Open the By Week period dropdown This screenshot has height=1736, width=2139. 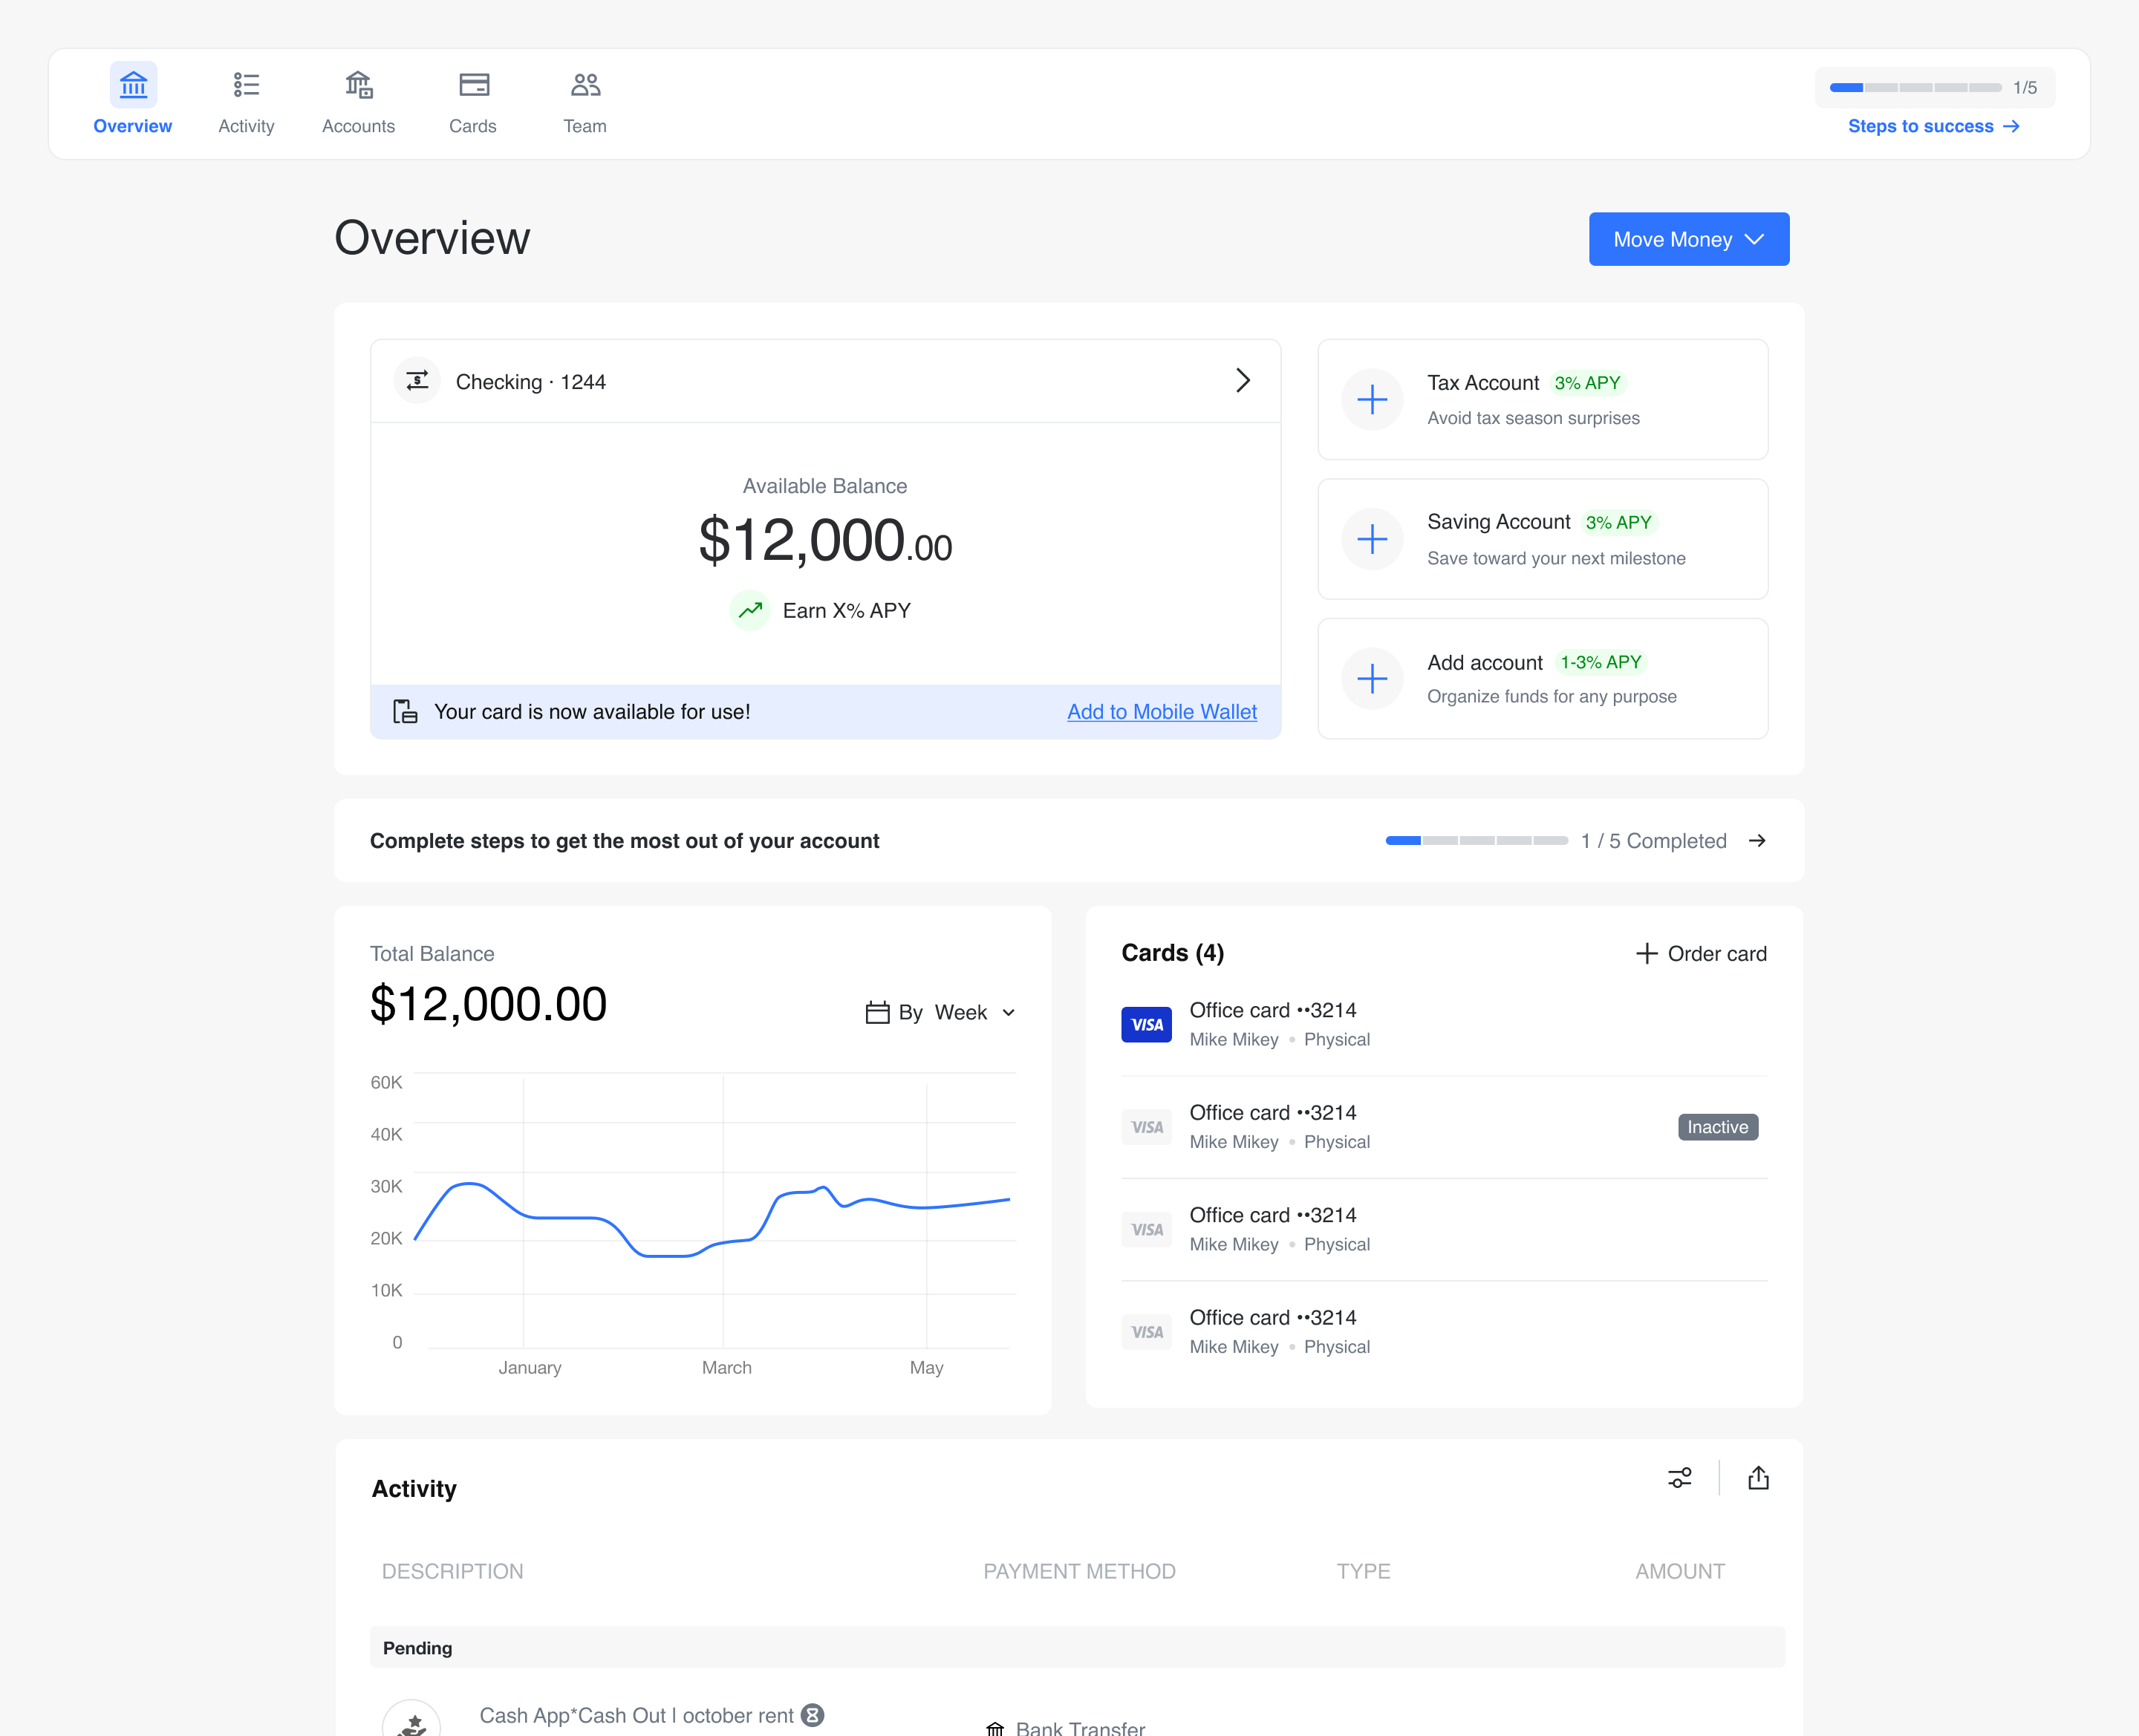pos(941,1013)
